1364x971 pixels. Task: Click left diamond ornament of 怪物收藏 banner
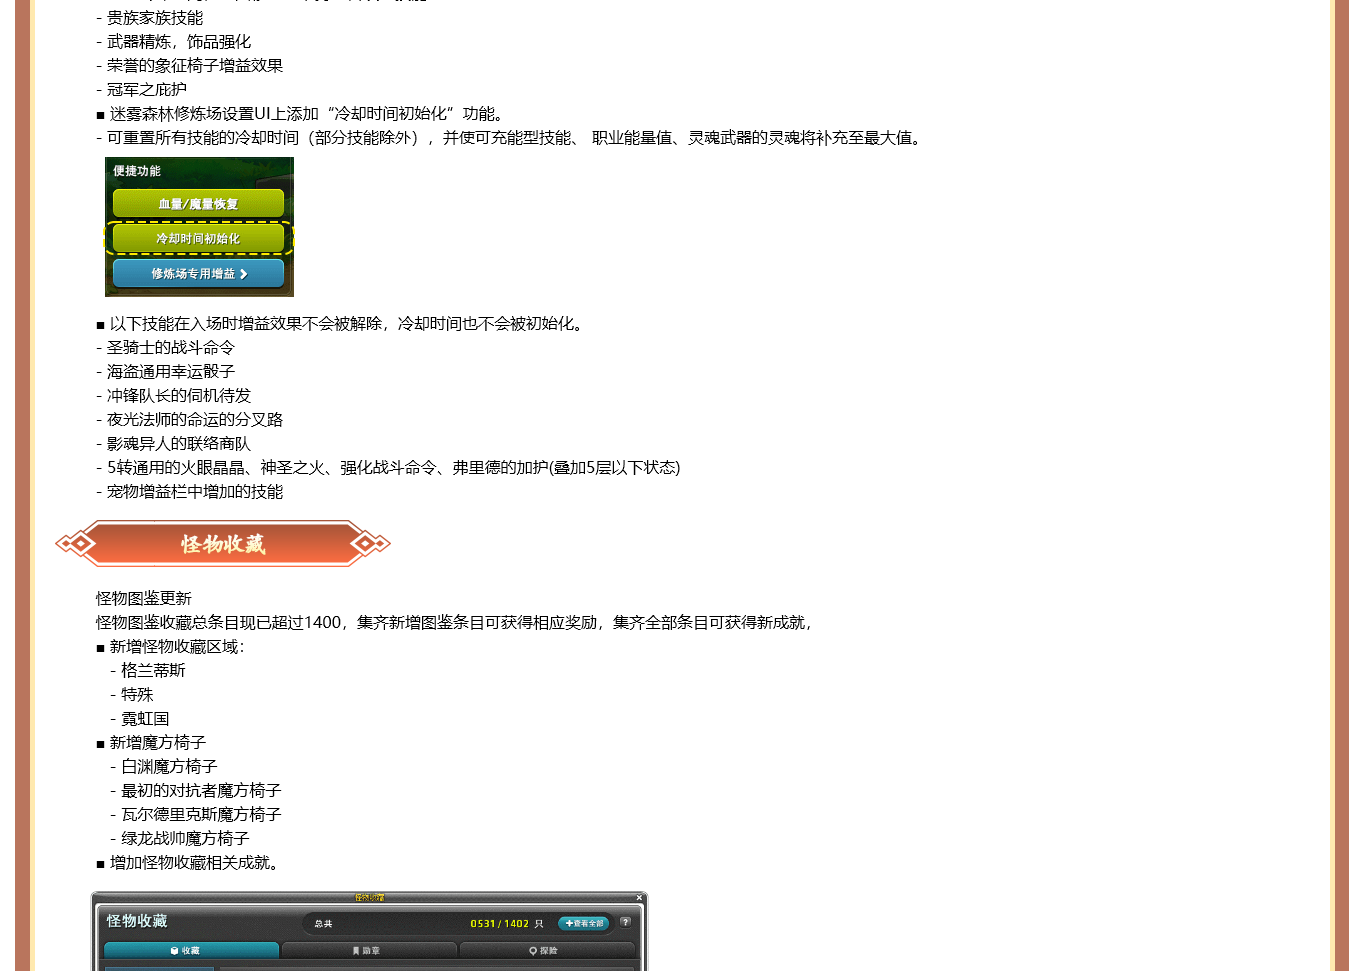pyautogui.click(x=76, y=544)
